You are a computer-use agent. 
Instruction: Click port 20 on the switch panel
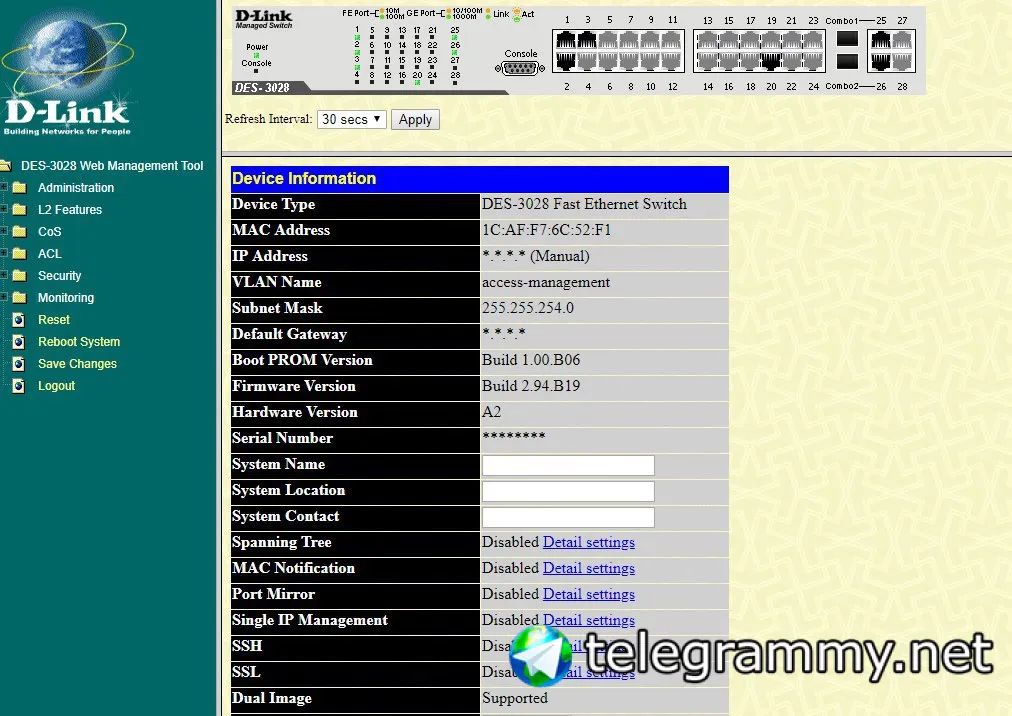[x=771, y=61]
